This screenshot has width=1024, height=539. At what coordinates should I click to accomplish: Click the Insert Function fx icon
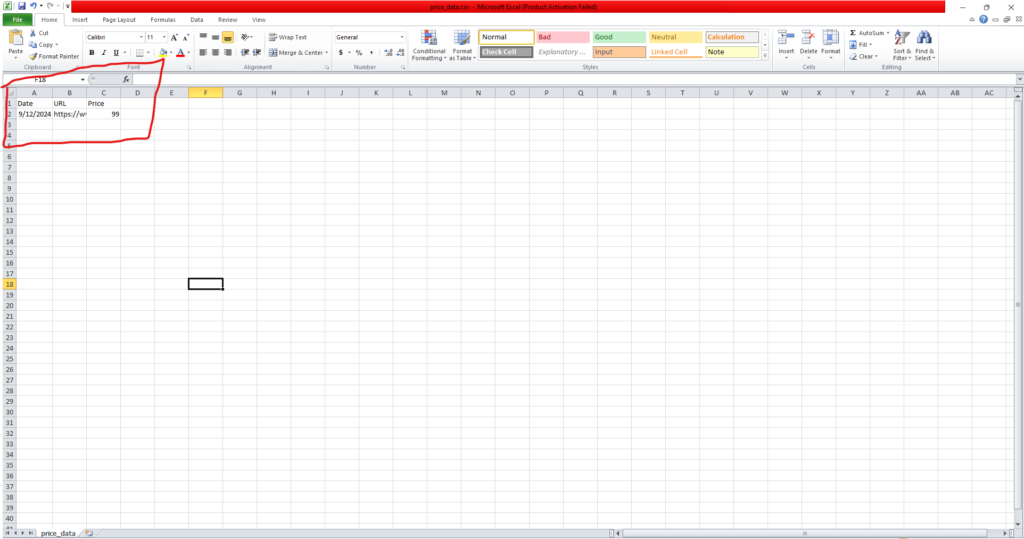(126, 79)
